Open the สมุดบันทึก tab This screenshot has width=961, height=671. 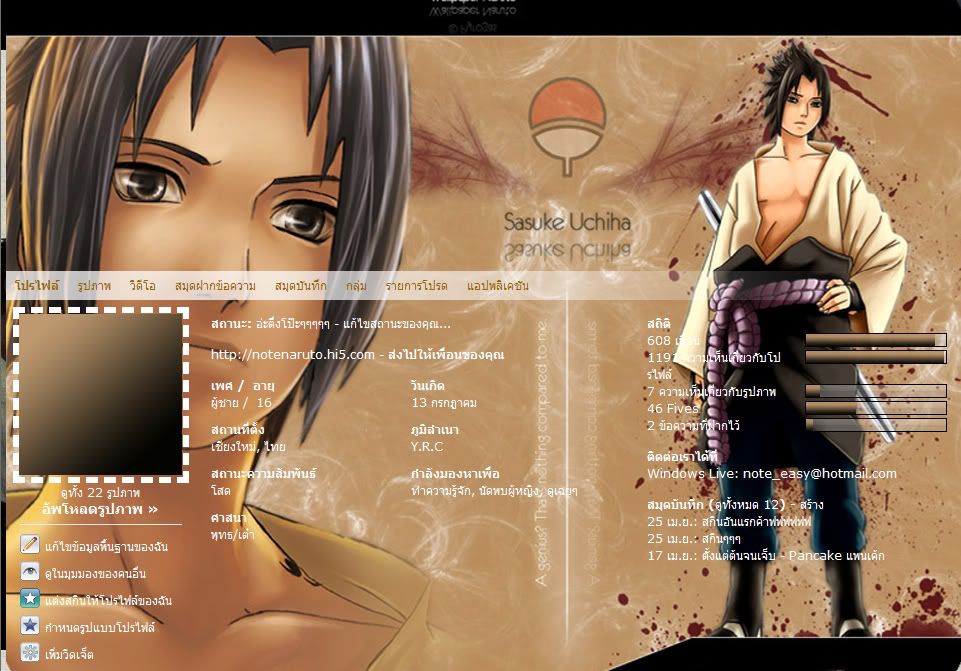(300, 286)
